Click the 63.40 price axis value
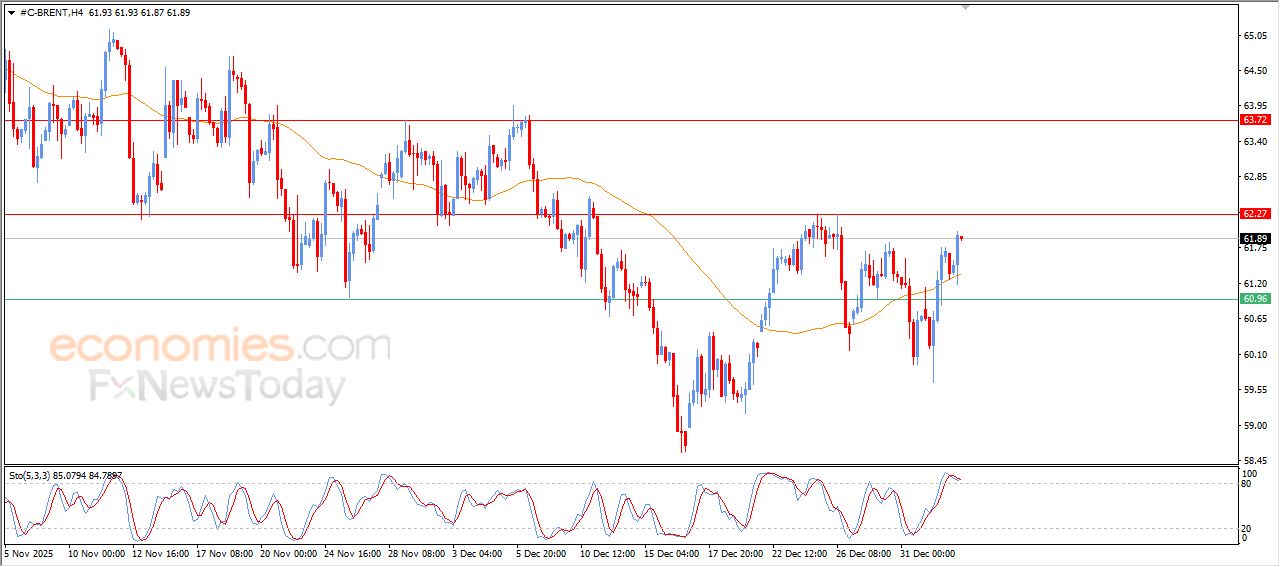The image size is (1280, 567). 1255,142
